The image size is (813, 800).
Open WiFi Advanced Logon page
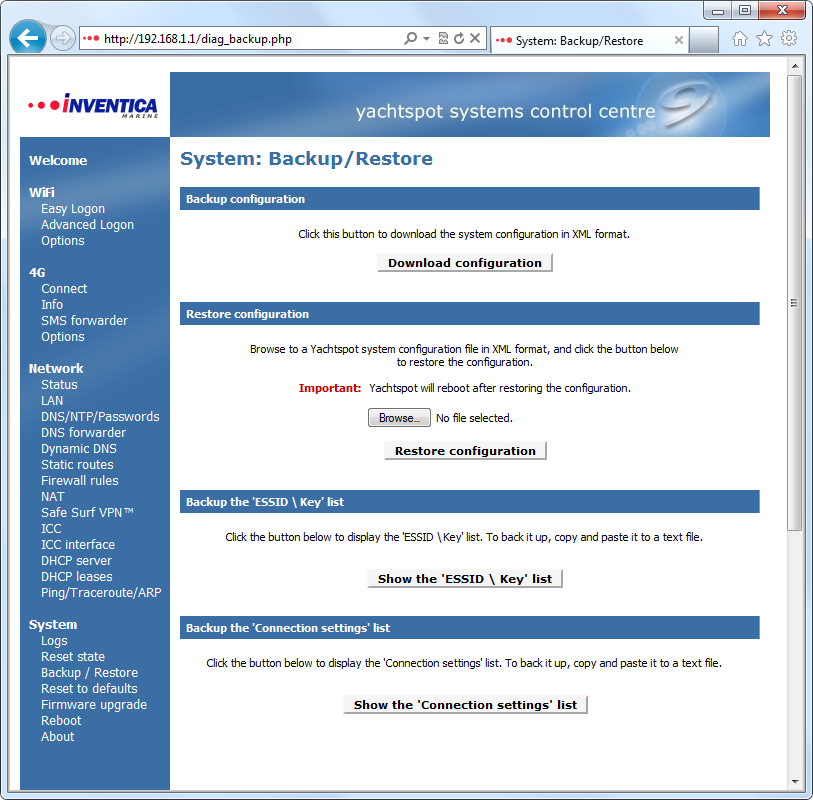coord(88,224)
